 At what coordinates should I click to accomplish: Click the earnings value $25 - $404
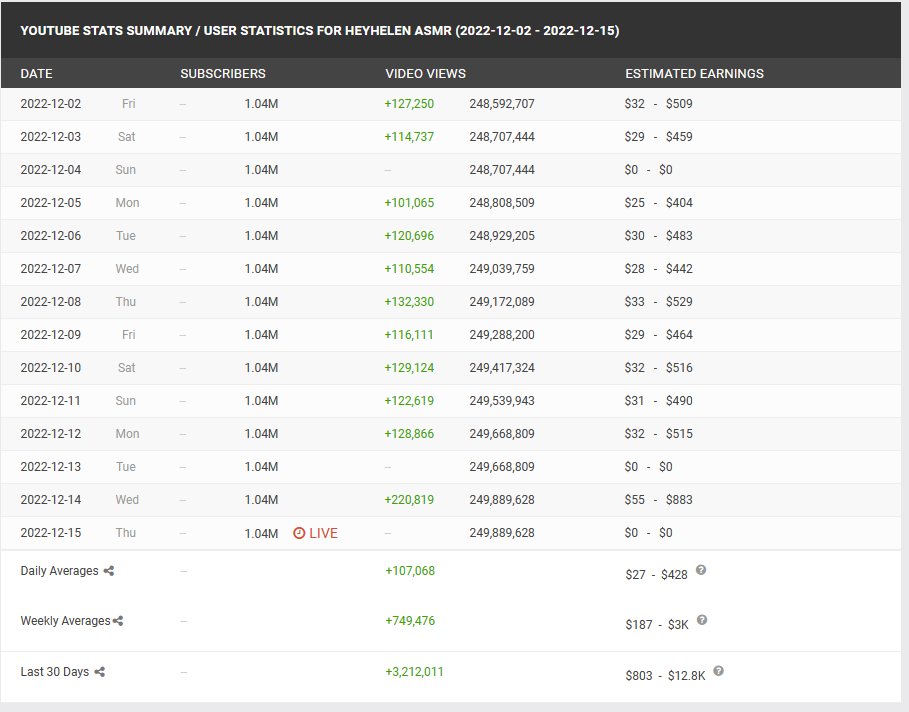[659, 203]
